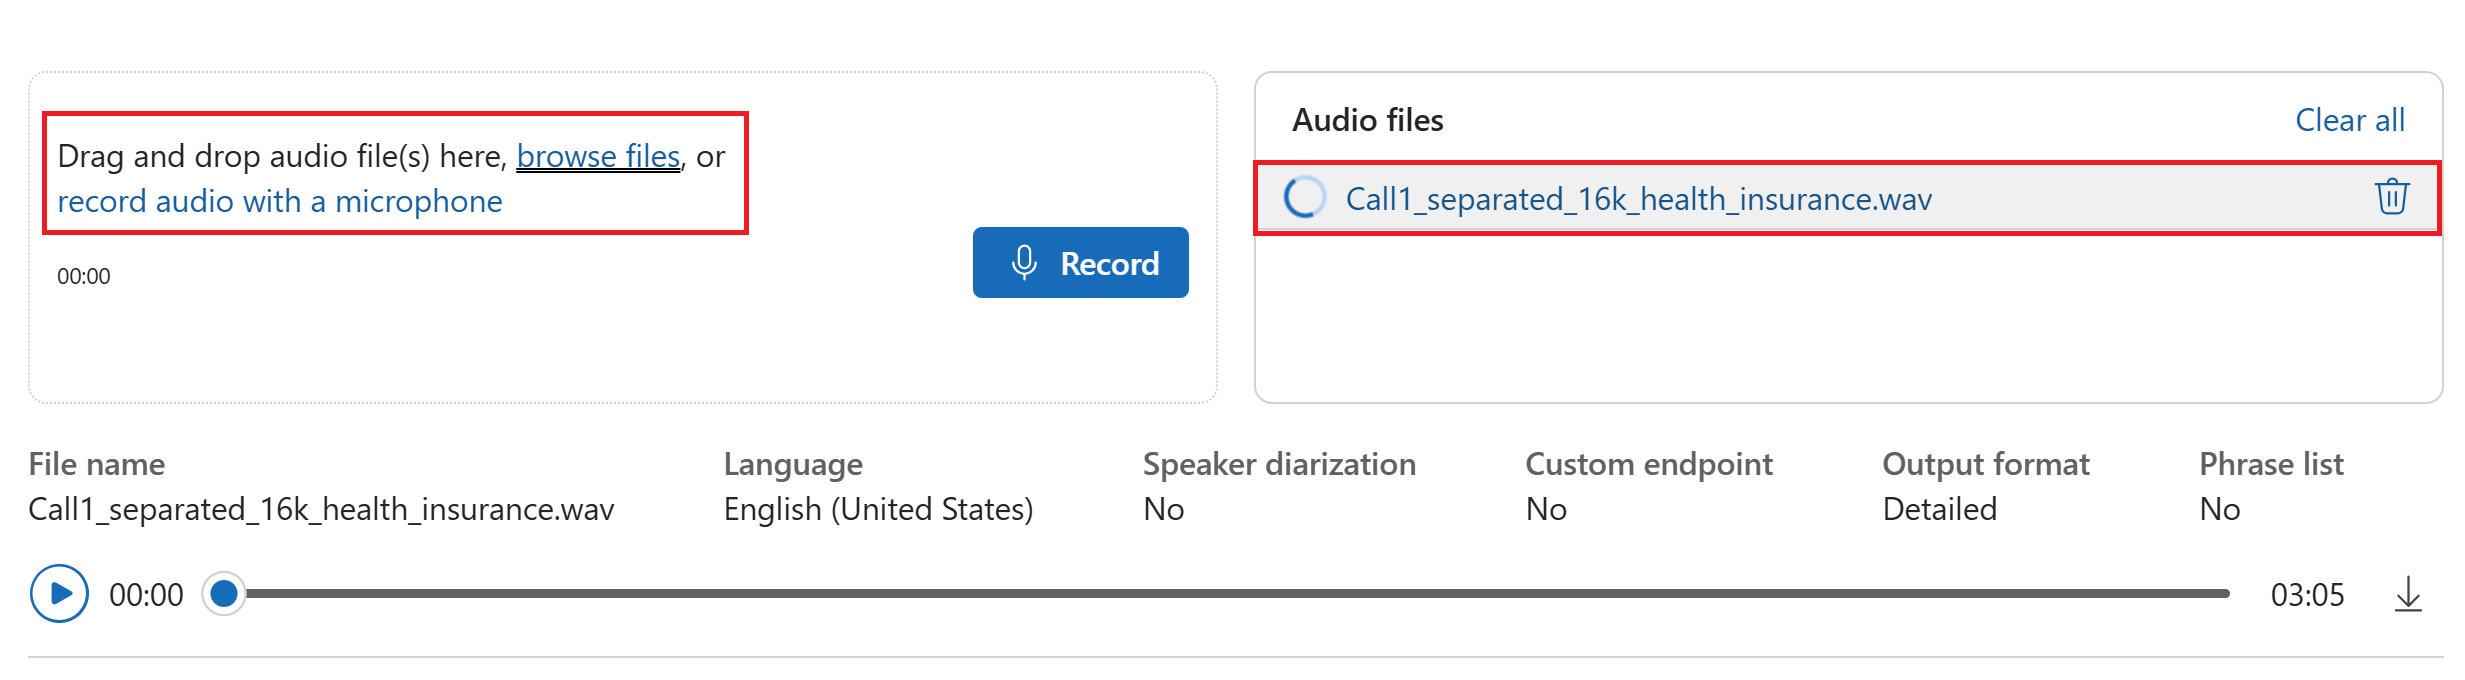Open the browse files link

point(598,156)
